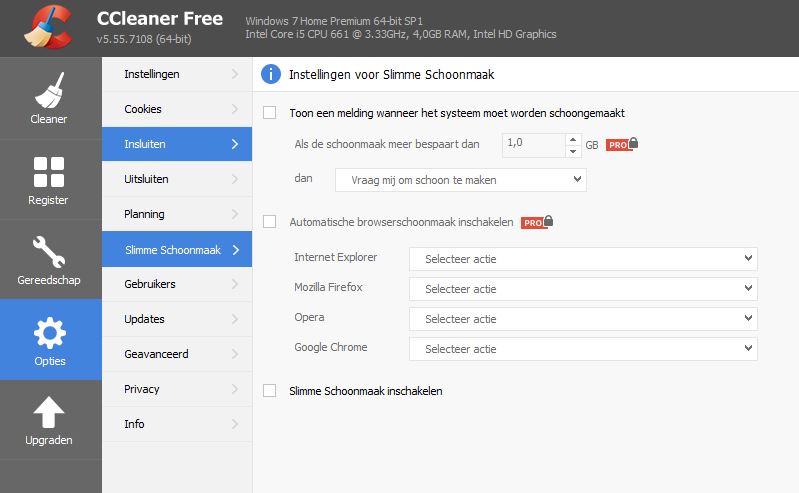
Task: Open the Cleaner broom section
Action: tap(49, 98)
